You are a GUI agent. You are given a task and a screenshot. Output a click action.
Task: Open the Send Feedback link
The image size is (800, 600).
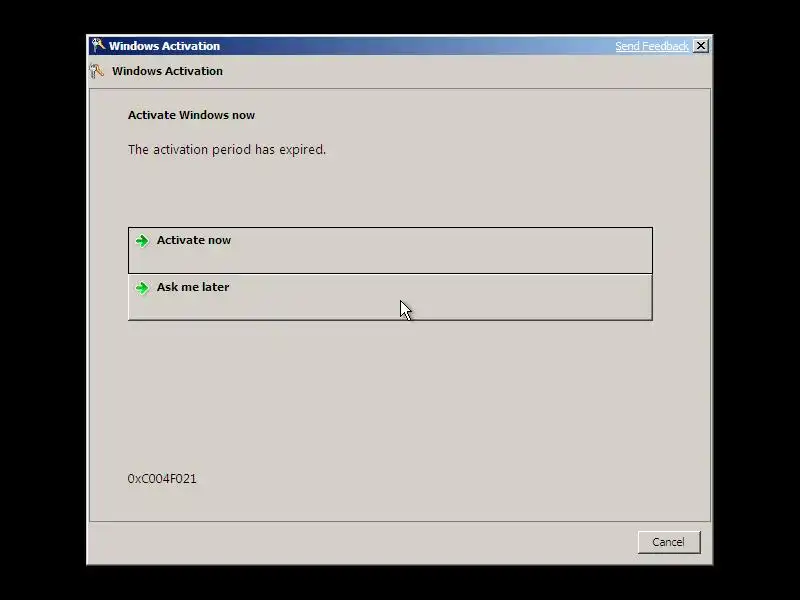pyautogui.click(x=652, y=46)
